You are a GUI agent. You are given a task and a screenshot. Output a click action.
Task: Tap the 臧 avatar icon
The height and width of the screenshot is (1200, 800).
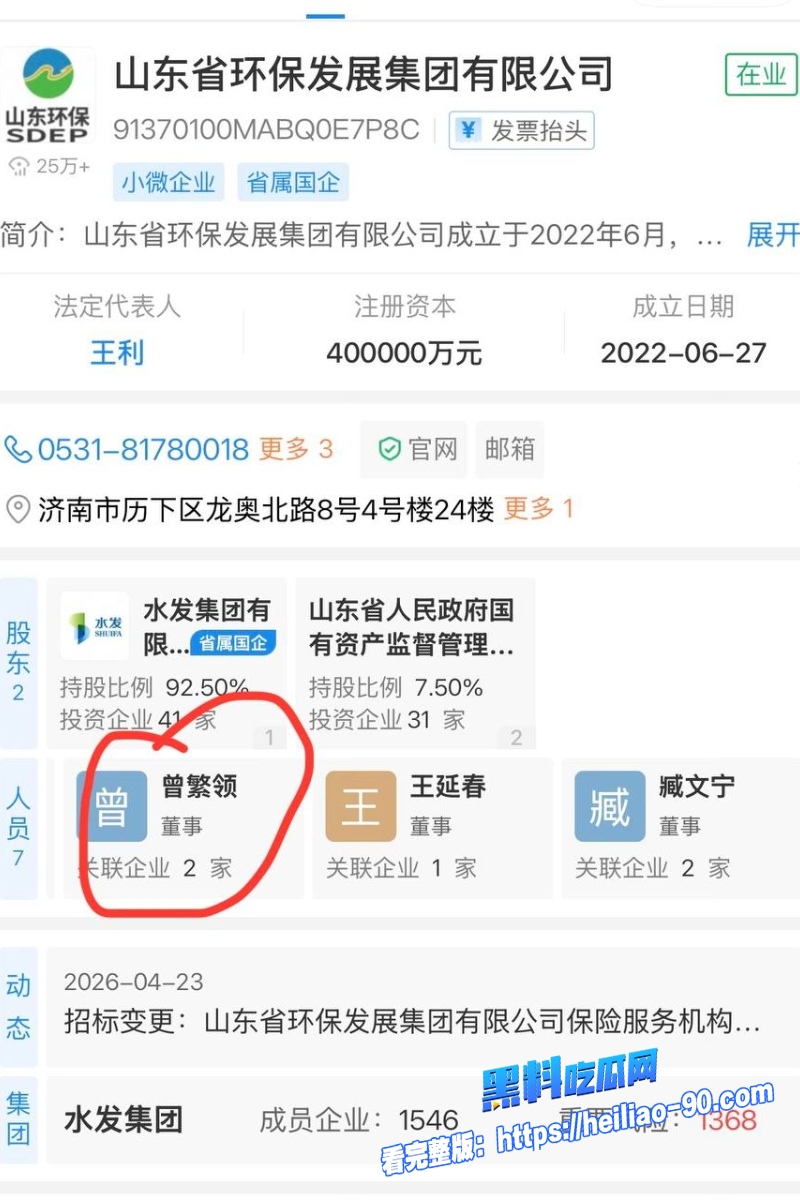(610, 806)
